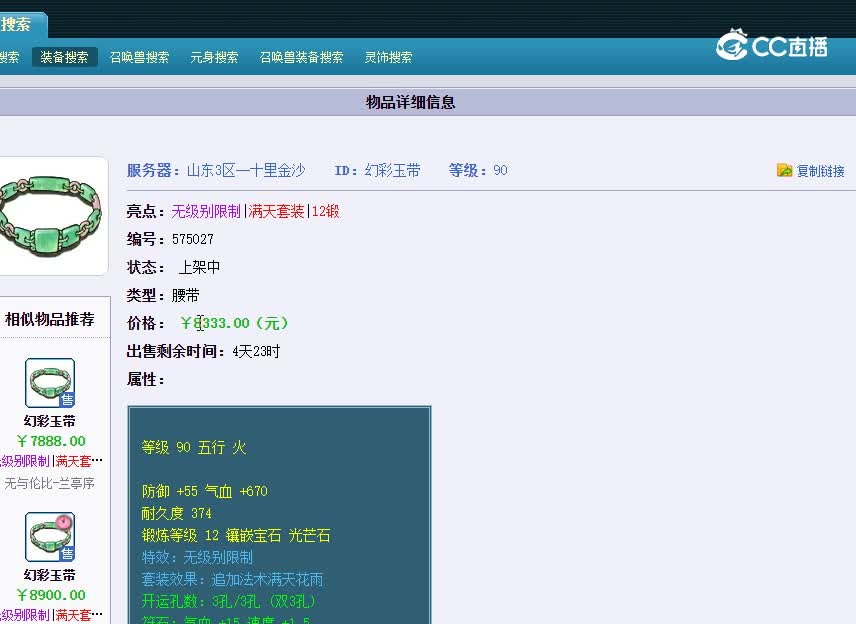Switch to 元身搜索 tab
This screenshot has height=624, width=856.
[214, 57]
